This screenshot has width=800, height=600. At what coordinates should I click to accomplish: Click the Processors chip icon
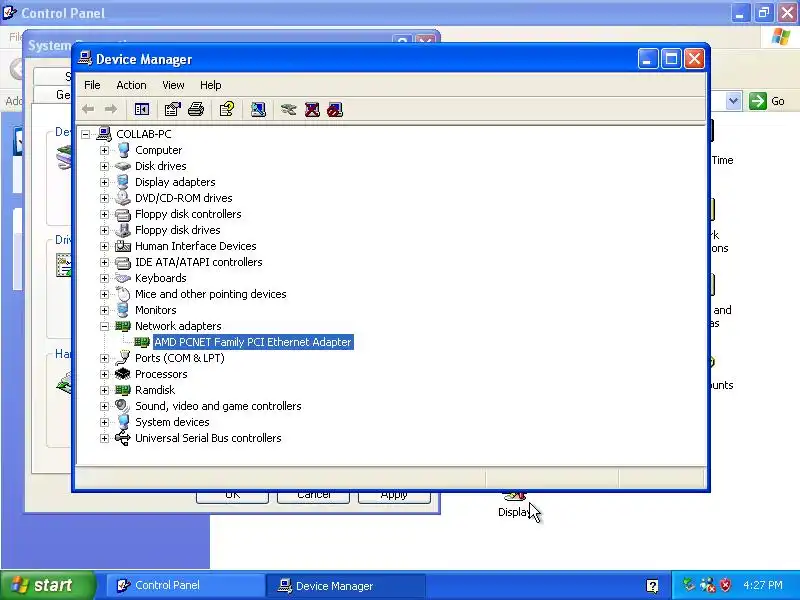[123, 374]
